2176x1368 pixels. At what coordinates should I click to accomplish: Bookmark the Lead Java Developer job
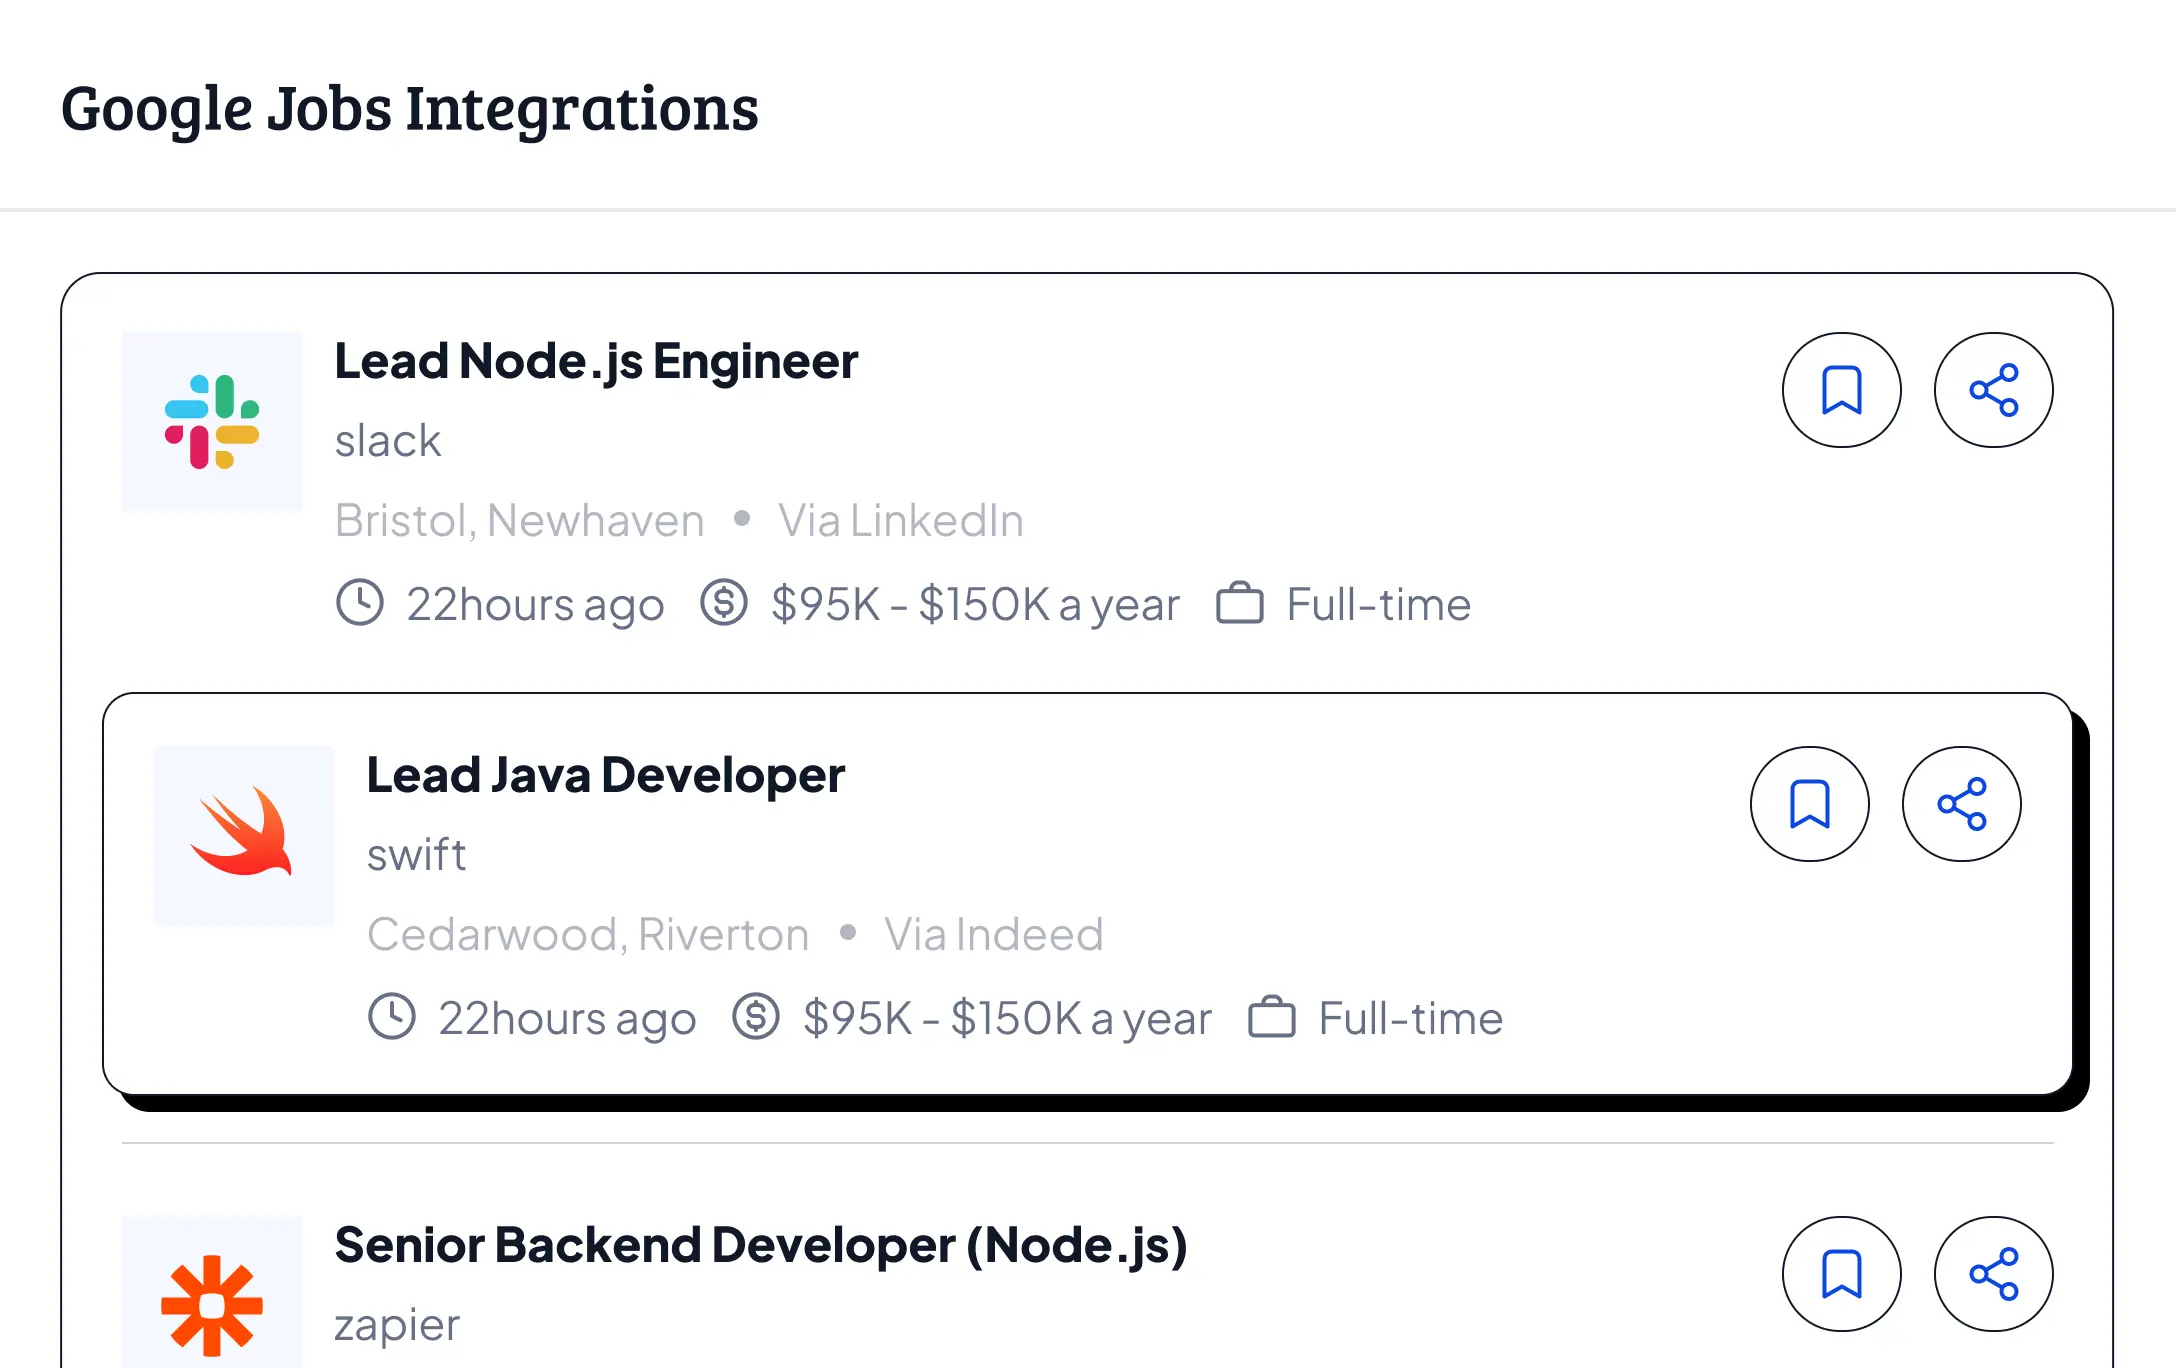click(1809, 804)
